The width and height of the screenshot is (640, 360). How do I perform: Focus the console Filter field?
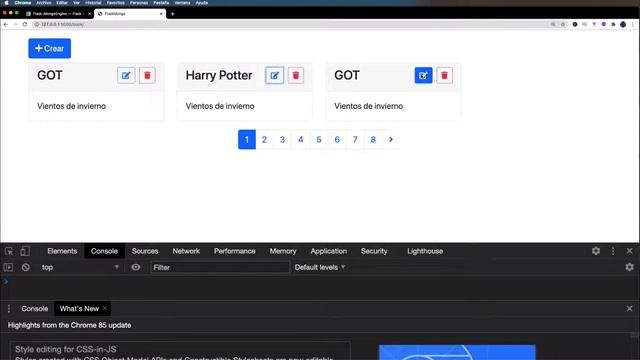click(220, 267)
